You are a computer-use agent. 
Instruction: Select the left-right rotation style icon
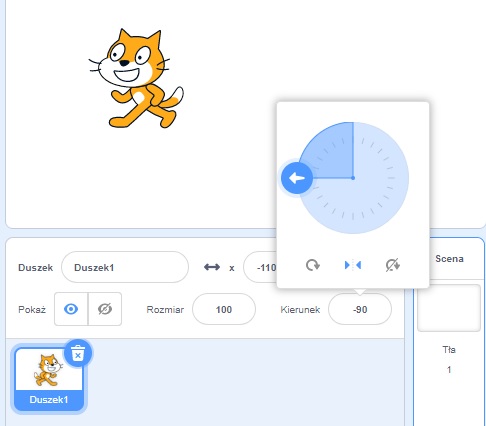tap(353, 265)
